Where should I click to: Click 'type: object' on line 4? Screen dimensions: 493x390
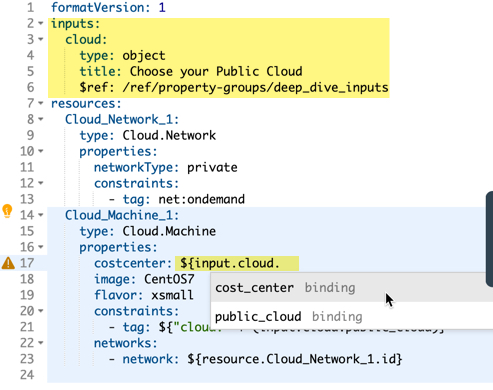[x=122, y=55]
